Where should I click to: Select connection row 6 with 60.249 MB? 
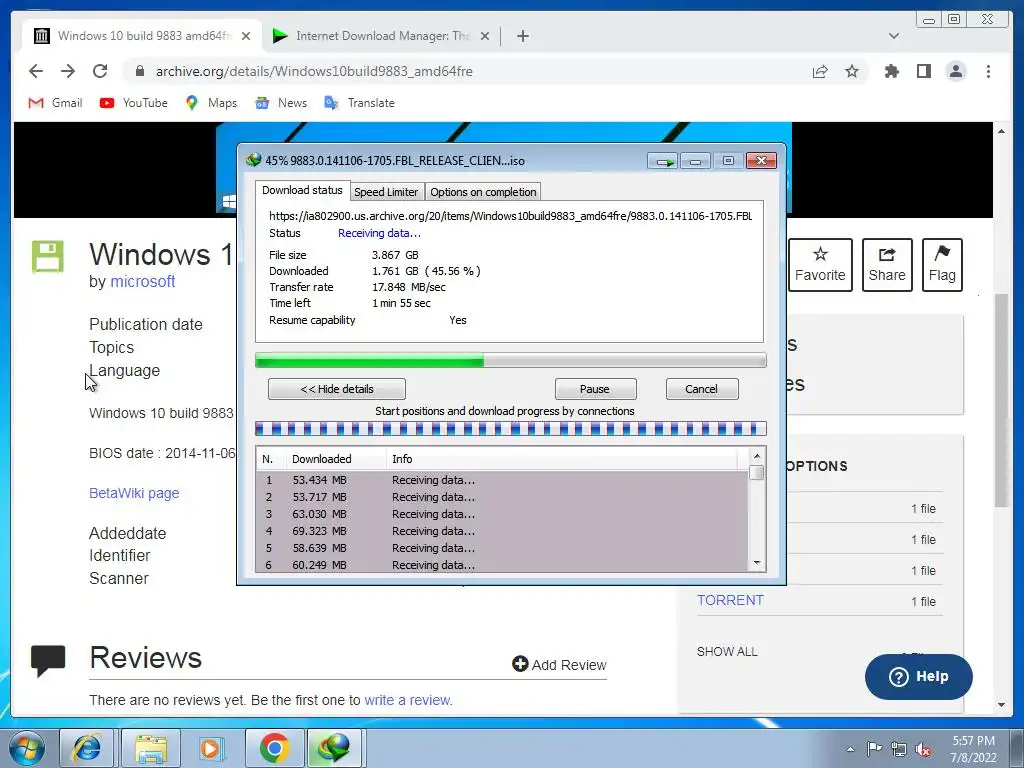click(502, 564)
